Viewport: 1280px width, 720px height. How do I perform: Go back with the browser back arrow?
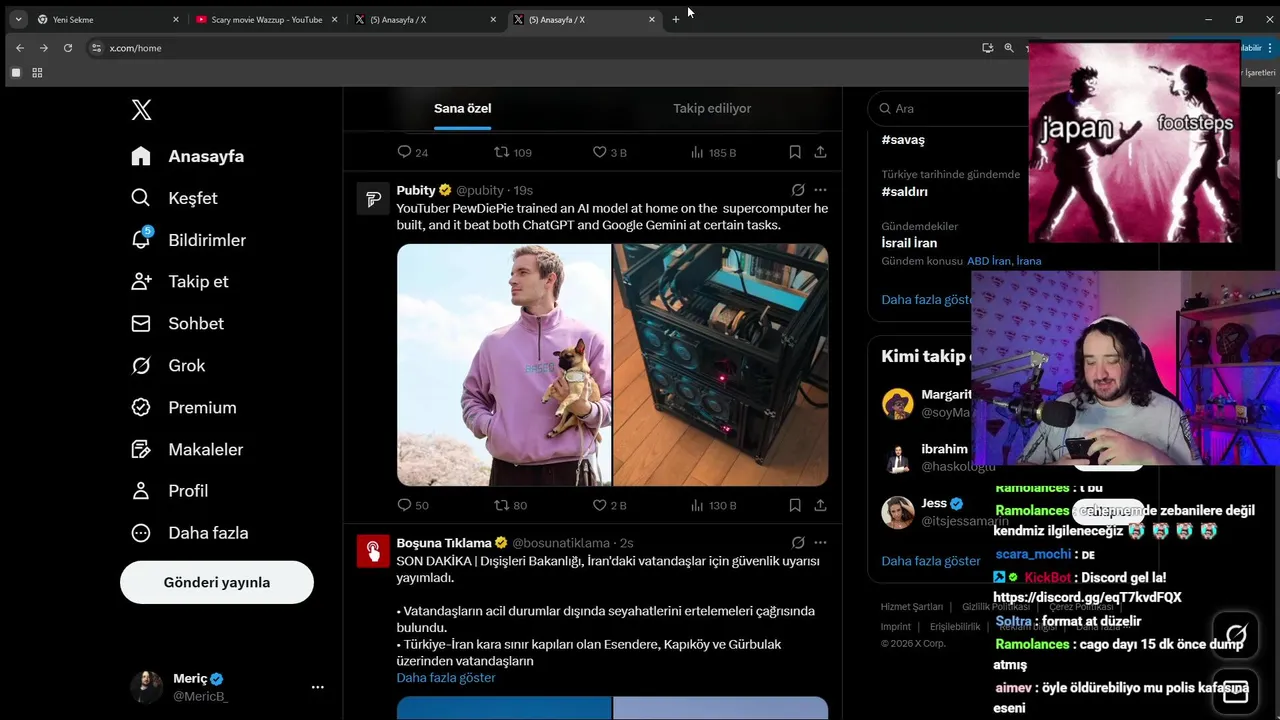point(20,48)
